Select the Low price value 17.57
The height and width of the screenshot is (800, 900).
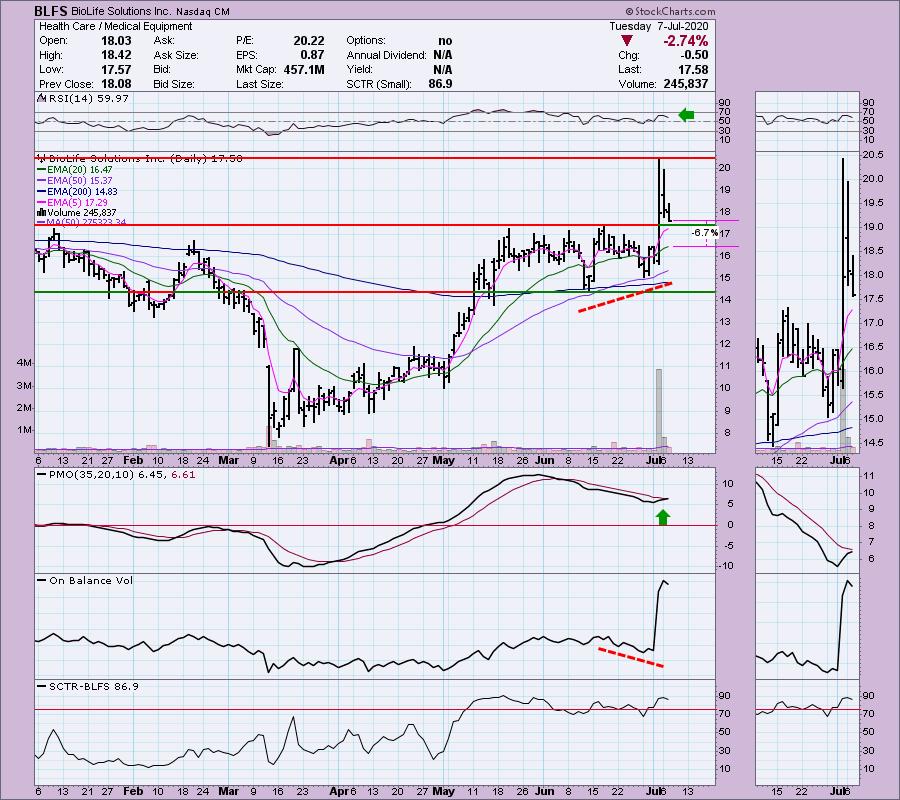click(x=117, y=69)
